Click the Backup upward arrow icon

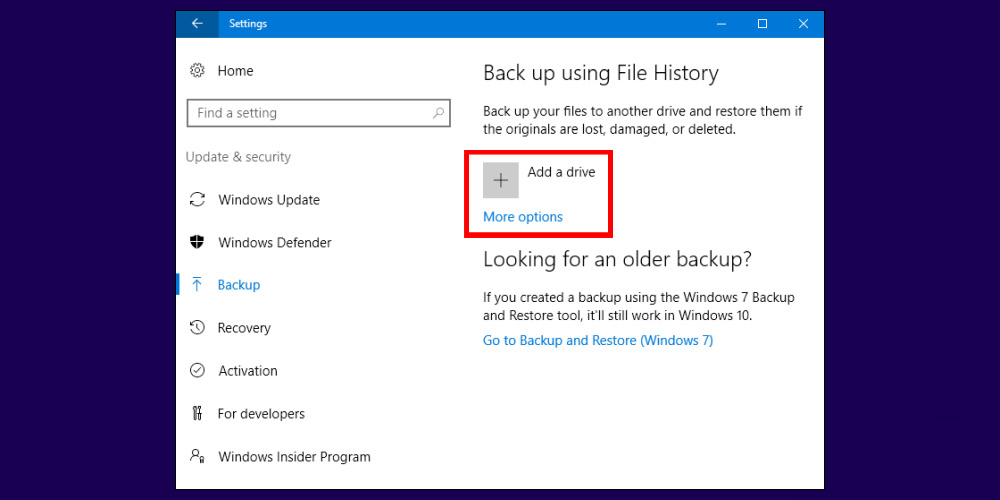point(197,284)
